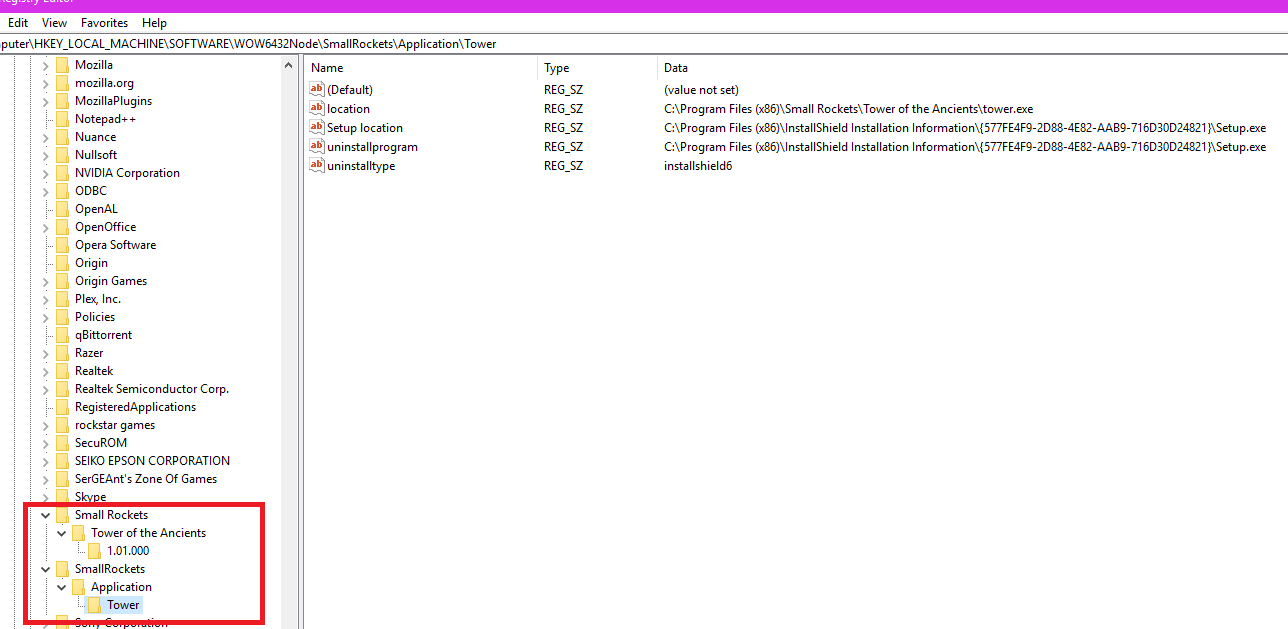Select the 'Tower of the Ancients' key label
The width and height of the screenshot is (1288, 629).
click(148, 533)
